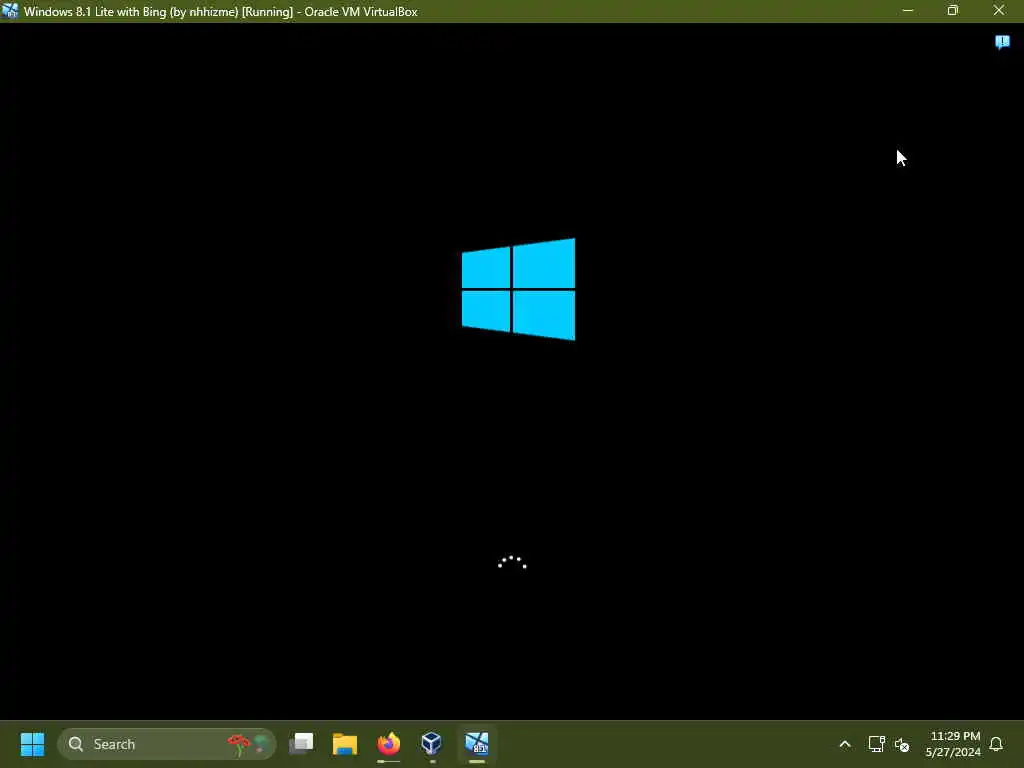This screenshot has height=768, width=1024.
Task: Click the taskbar Search box
Action: point(167,744)
